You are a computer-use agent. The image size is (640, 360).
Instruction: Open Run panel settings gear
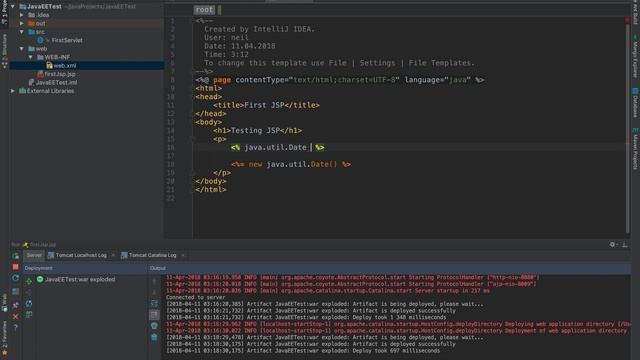click(x=613, y=244)
